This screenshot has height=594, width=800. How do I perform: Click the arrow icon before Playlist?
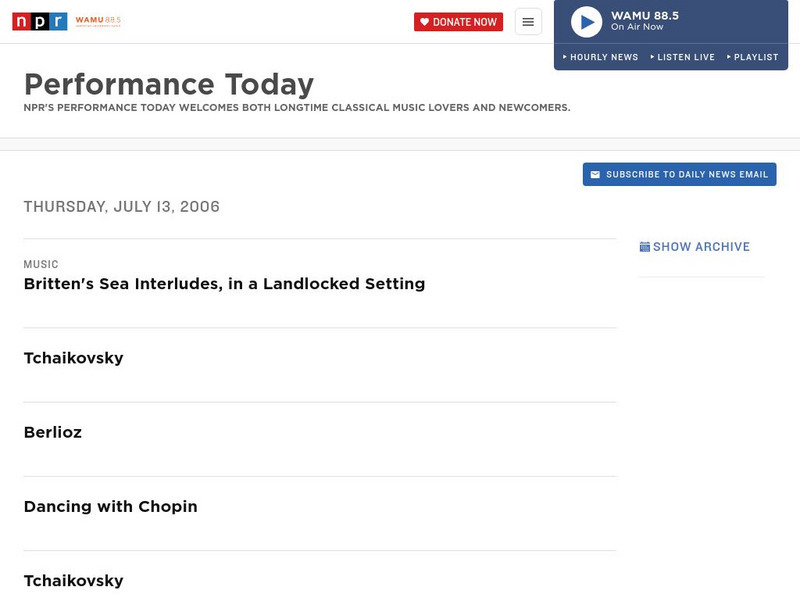point(728,57)
